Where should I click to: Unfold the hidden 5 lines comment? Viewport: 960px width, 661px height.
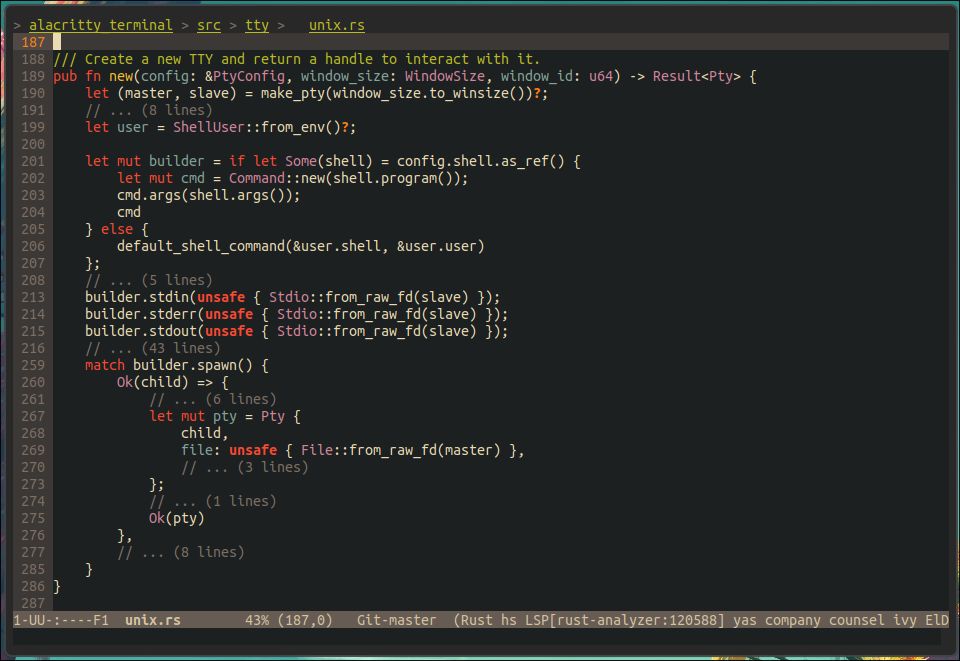pos(148,280)
